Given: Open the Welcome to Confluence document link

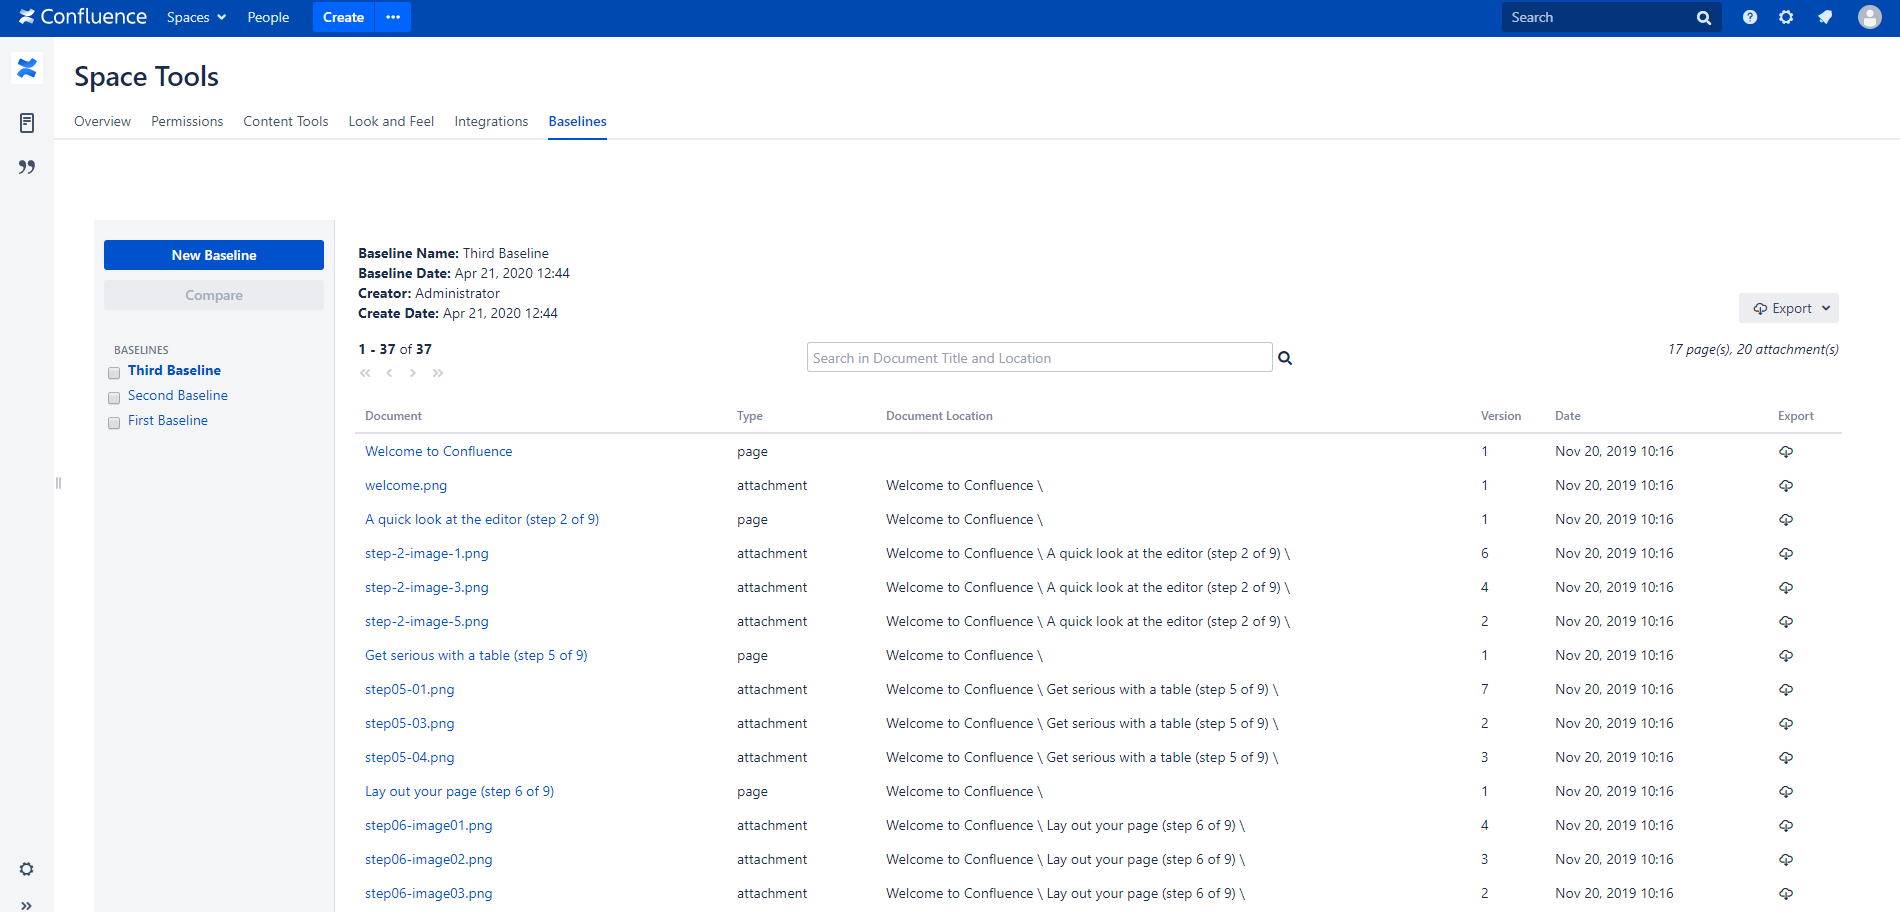Looking at the screenshot, I should tap(438, 452).
